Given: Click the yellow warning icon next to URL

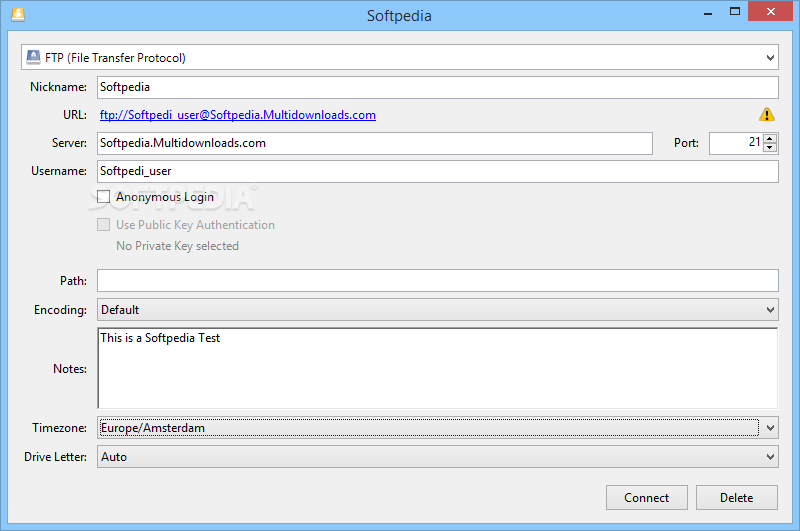Looking at the screenshot, I should (766, 115).
